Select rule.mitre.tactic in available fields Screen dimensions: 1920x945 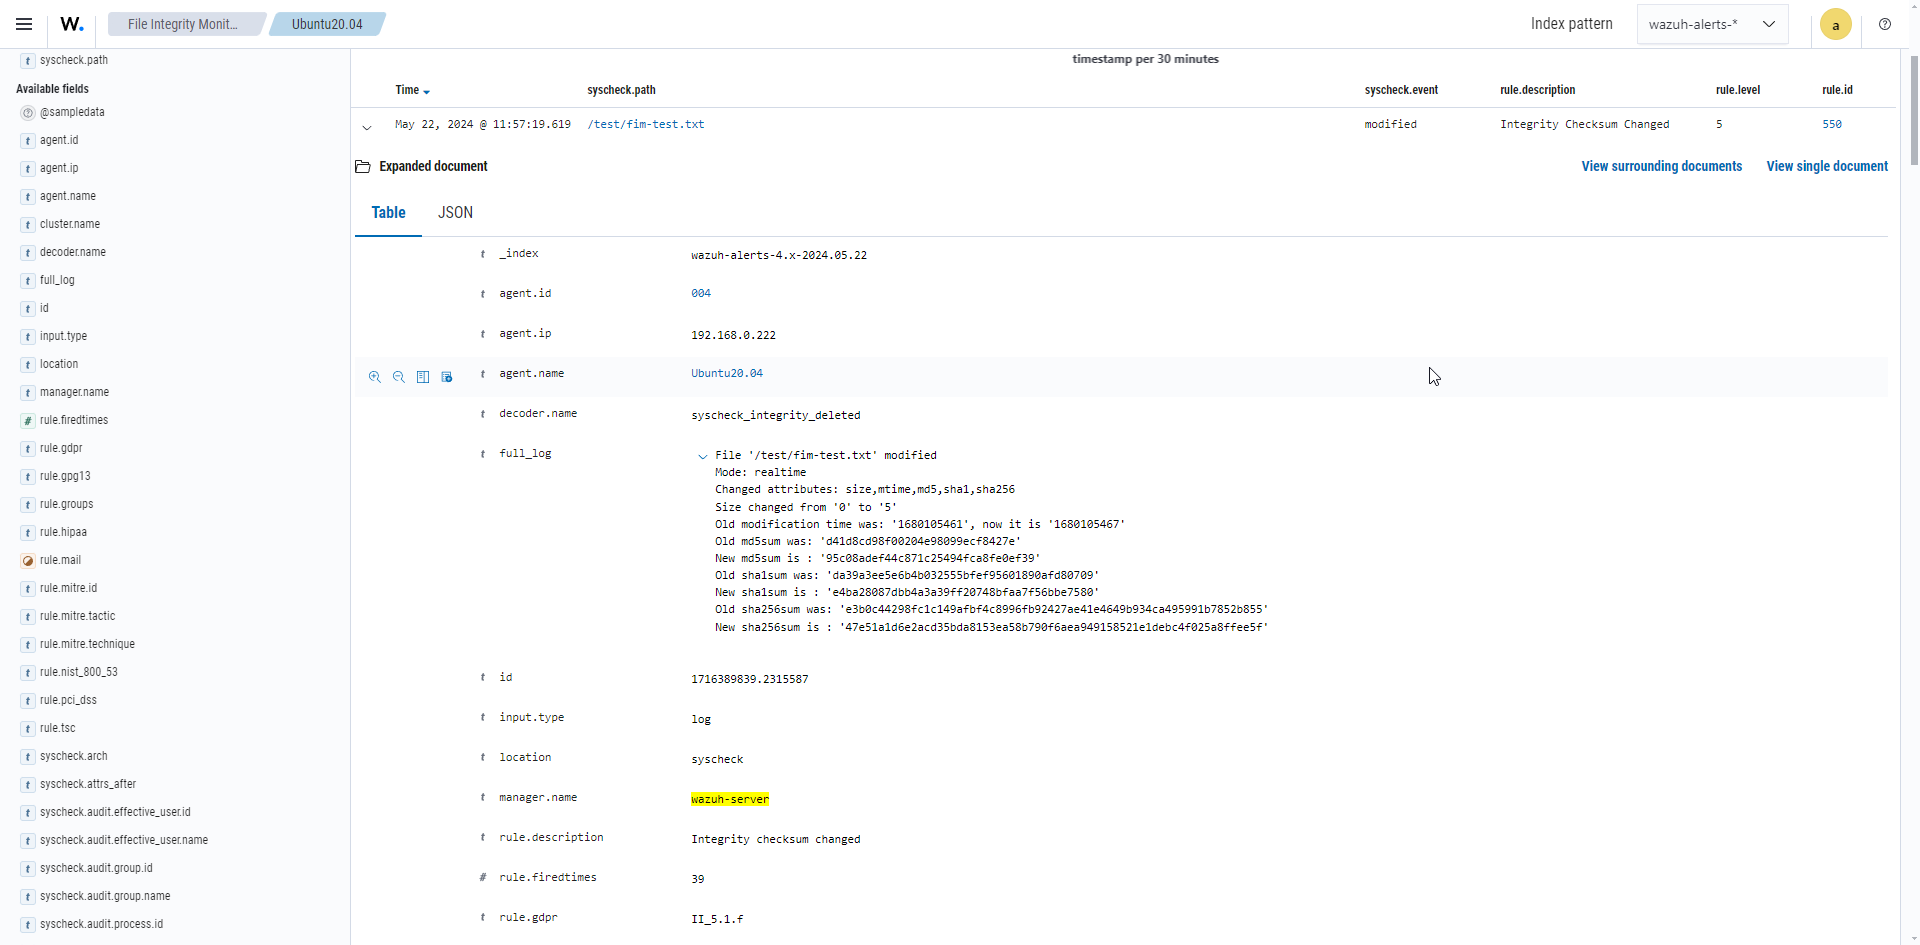(x=77, y=616)
